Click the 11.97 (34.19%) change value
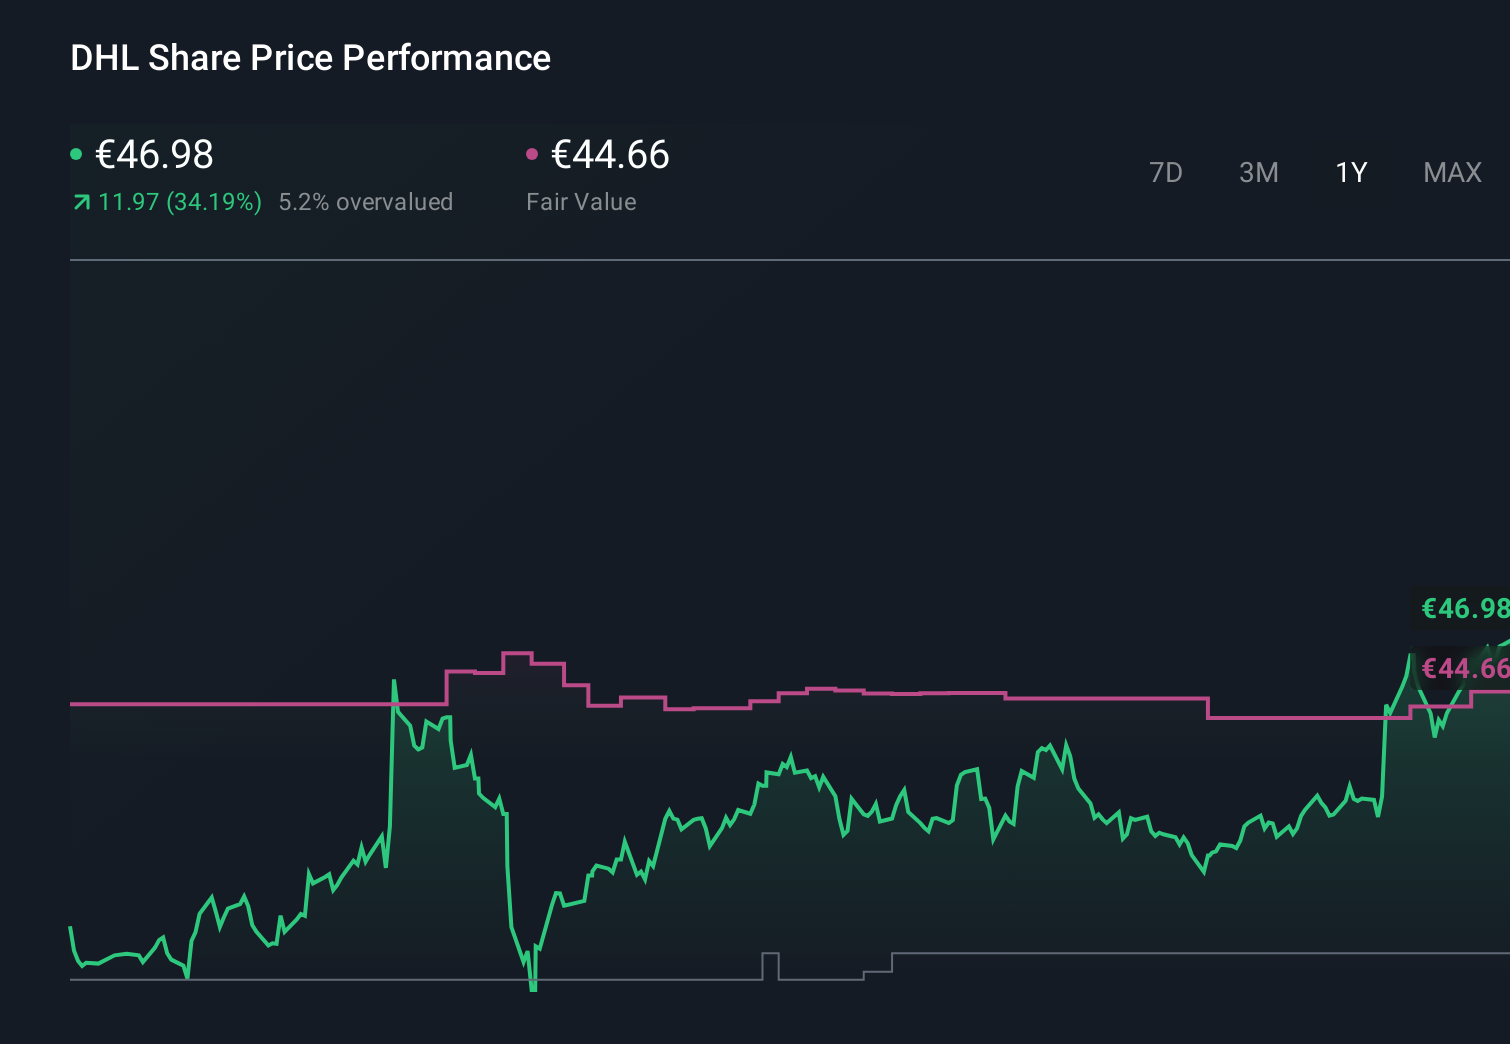1510x1044 pixels. tap(180, 202)
